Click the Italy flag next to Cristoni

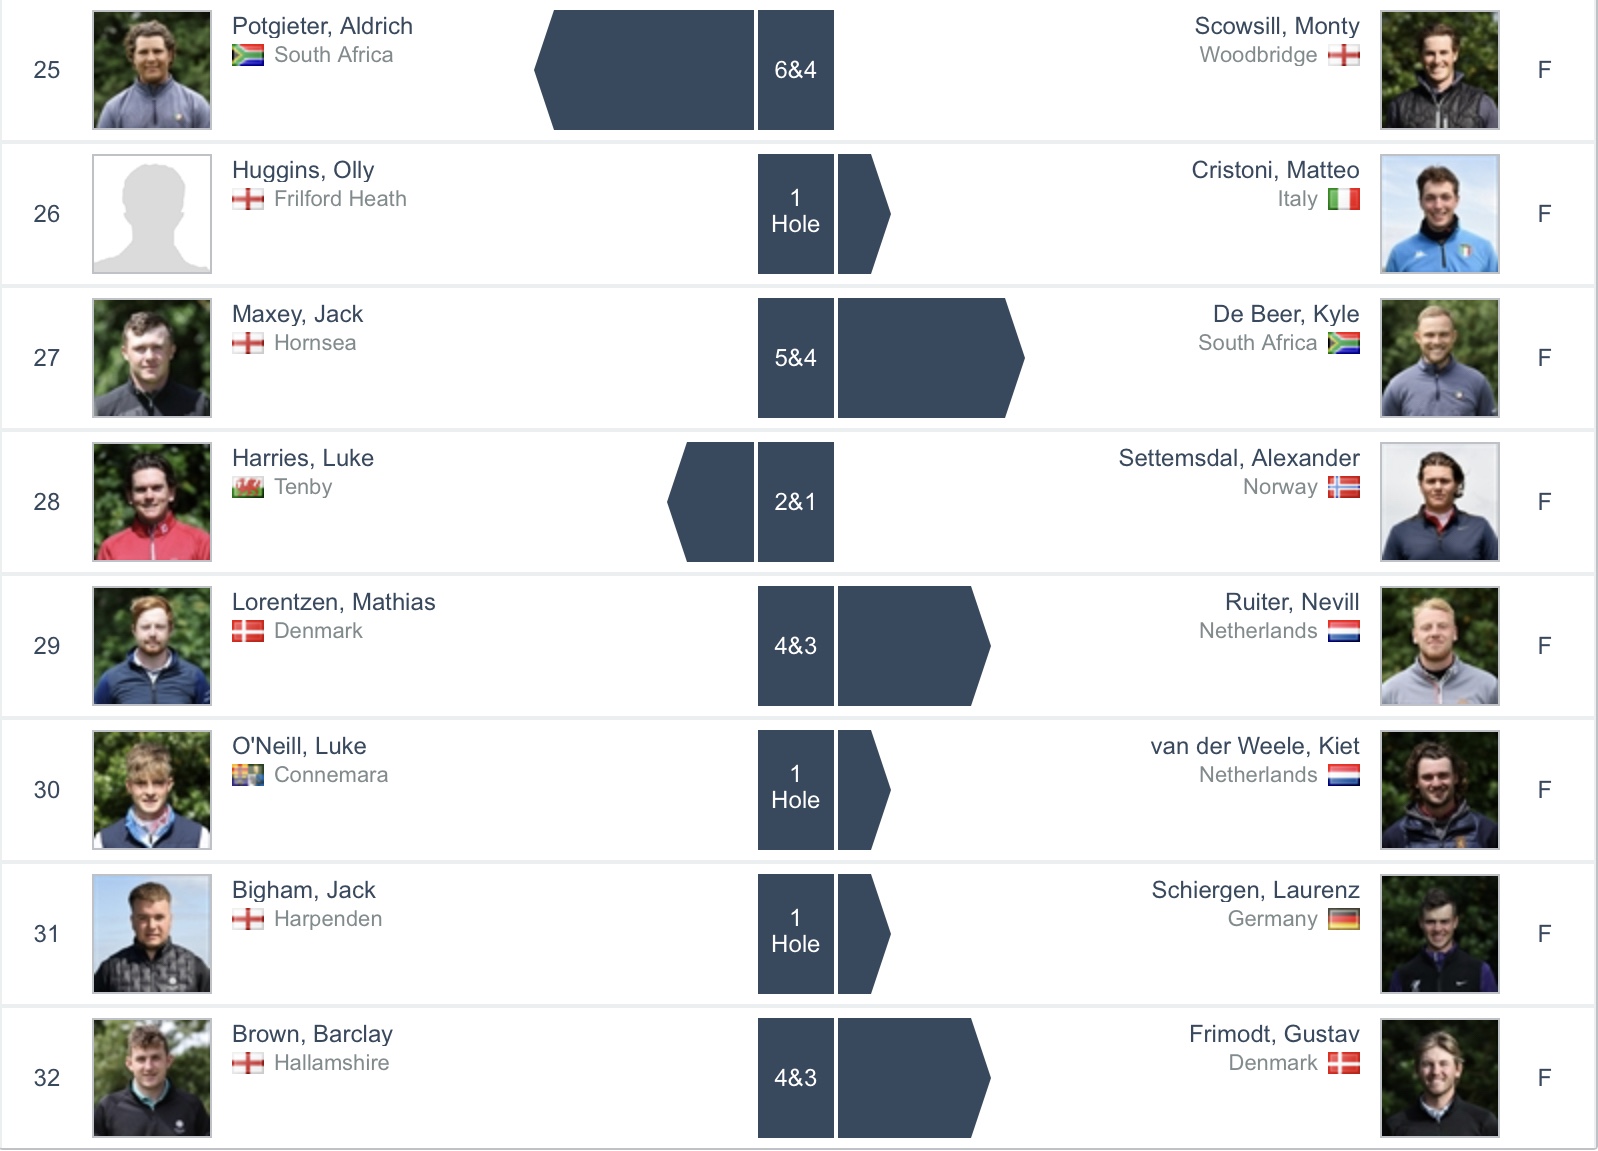point(1343,199)
